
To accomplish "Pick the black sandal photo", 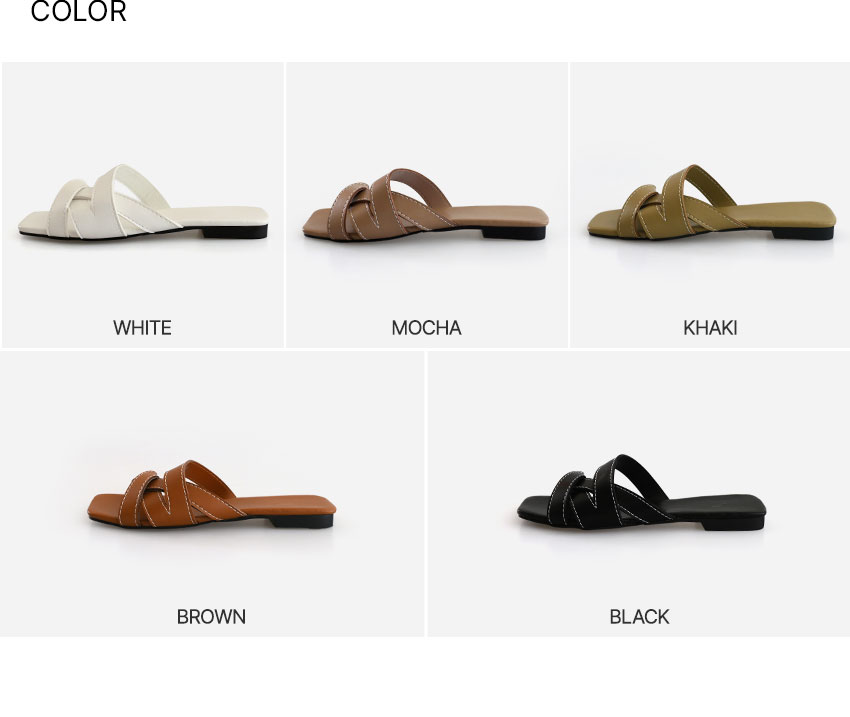I will pyautogui.click(x=641, y=492).
